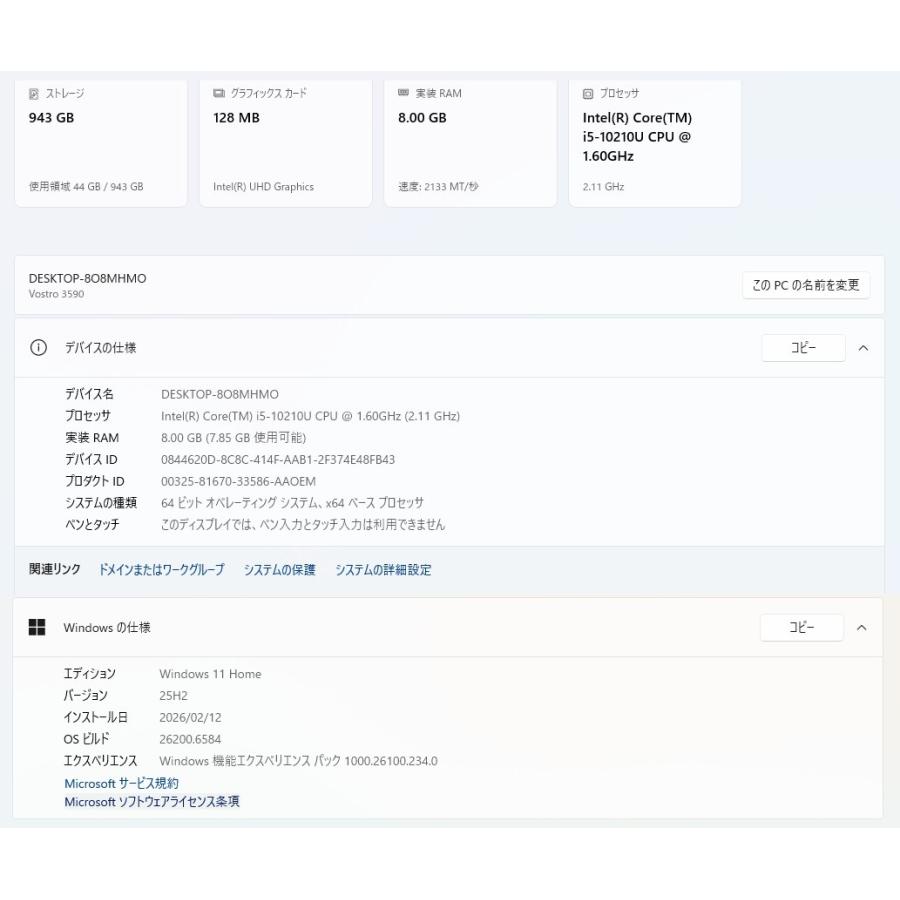The height and width of the screenshot is (900, 900).
Task: Select the 128 MB graphics card panel
Action: click(285, 142)
